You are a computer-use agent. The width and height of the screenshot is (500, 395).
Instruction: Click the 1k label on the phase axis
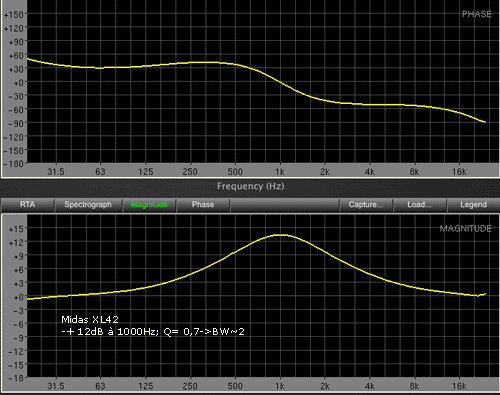pos(280,172)
